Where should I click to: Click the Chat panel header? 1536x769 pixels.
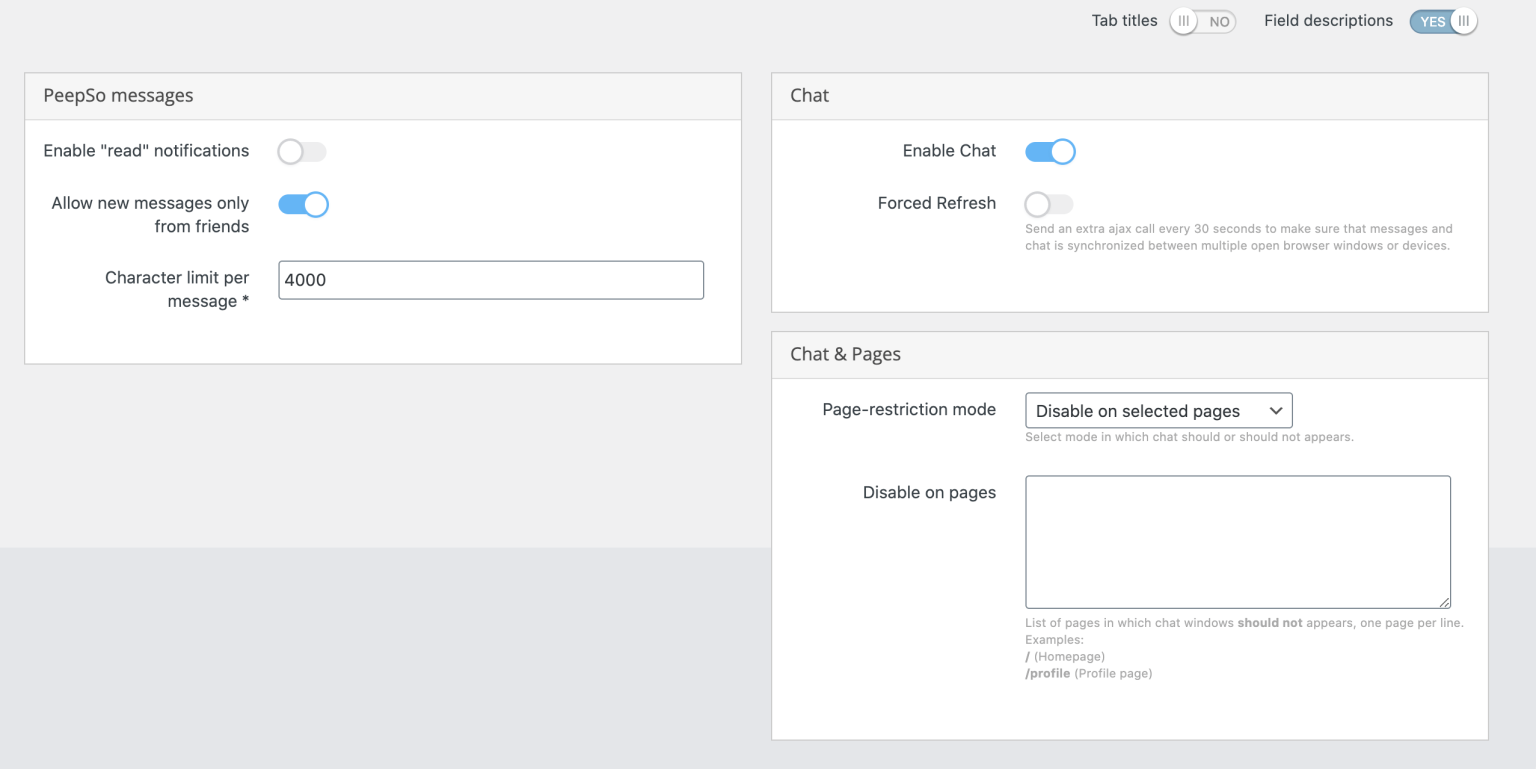point(809,95)
